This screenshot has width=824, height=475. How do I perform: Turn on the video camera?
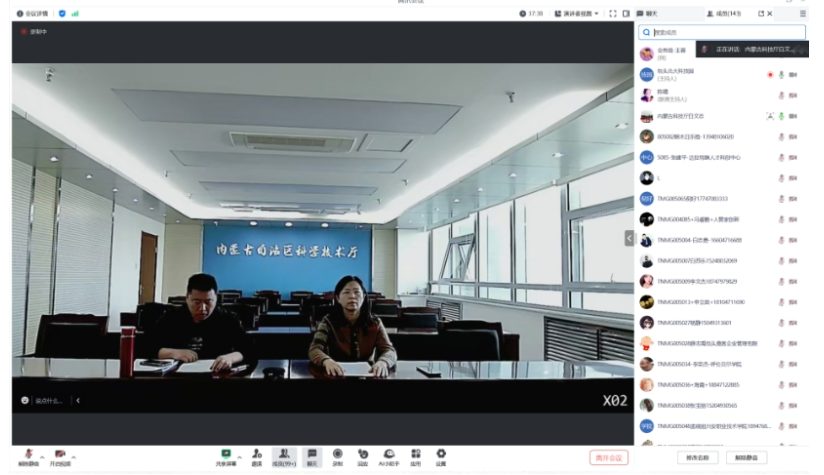[x=60, y=457]
